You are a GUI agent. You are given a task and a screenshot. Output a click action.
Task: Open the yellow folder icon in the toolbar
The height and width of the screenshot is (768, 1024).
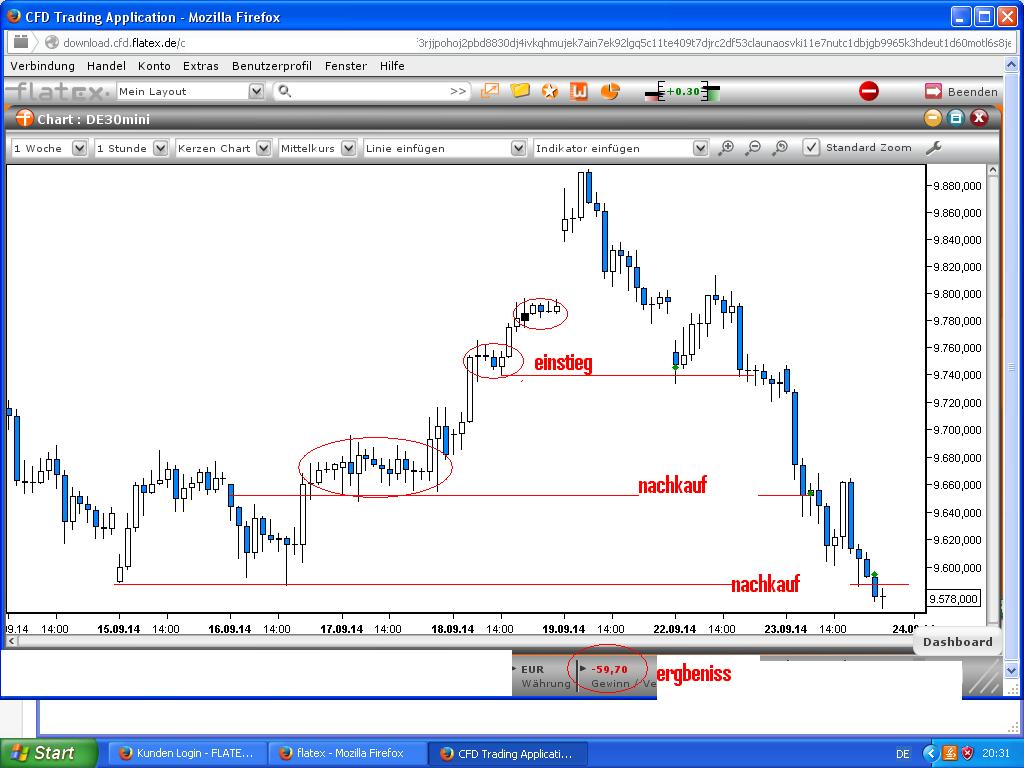pos(520,91)
